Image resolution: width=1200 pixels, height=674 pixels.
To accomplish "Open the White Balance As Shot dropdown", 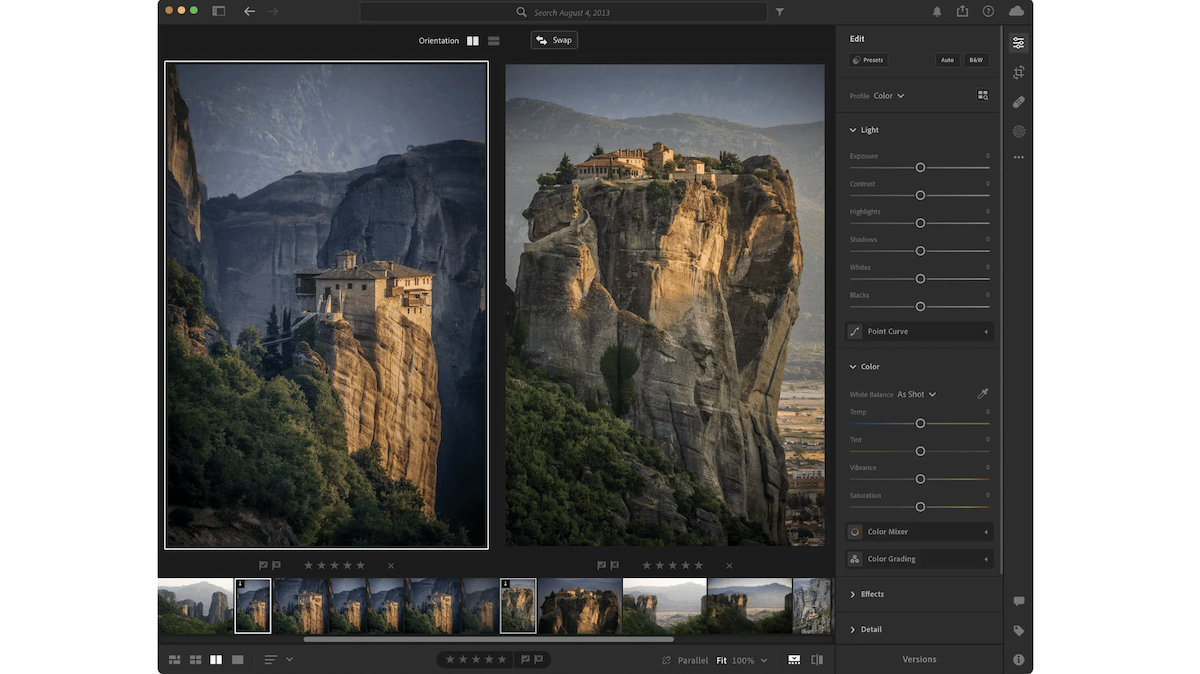I will point(916,394).
